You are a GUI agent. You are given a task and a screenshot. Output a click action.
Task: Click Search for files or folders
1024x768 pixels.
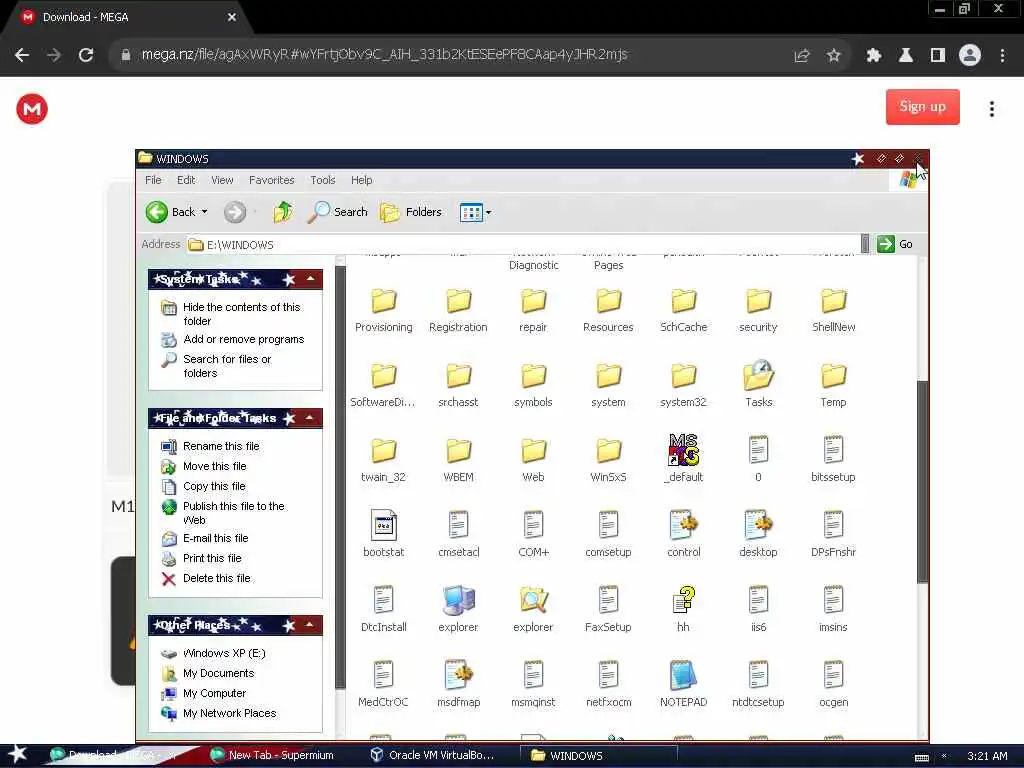click(227, 366)
